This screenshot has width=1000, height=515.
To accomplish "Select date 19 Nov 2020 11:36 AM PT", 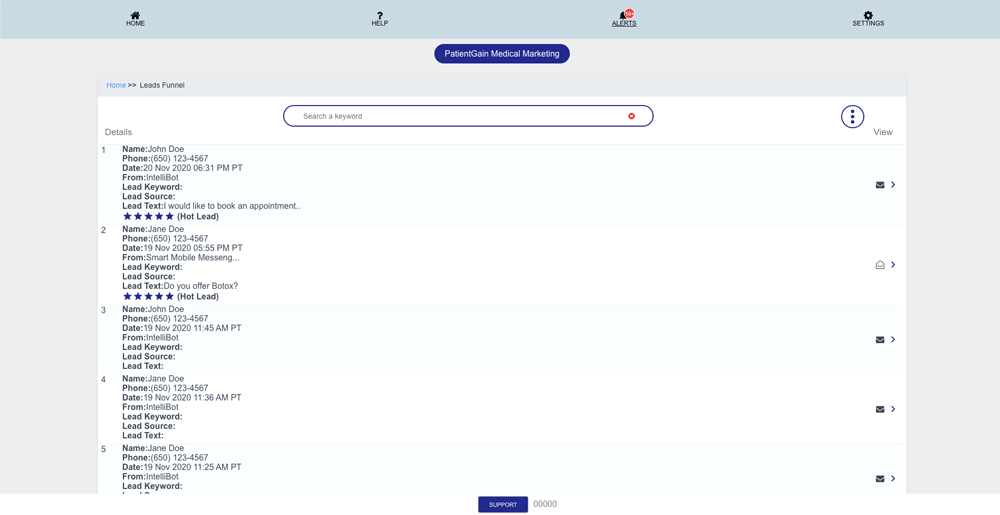I will [192, 398].
